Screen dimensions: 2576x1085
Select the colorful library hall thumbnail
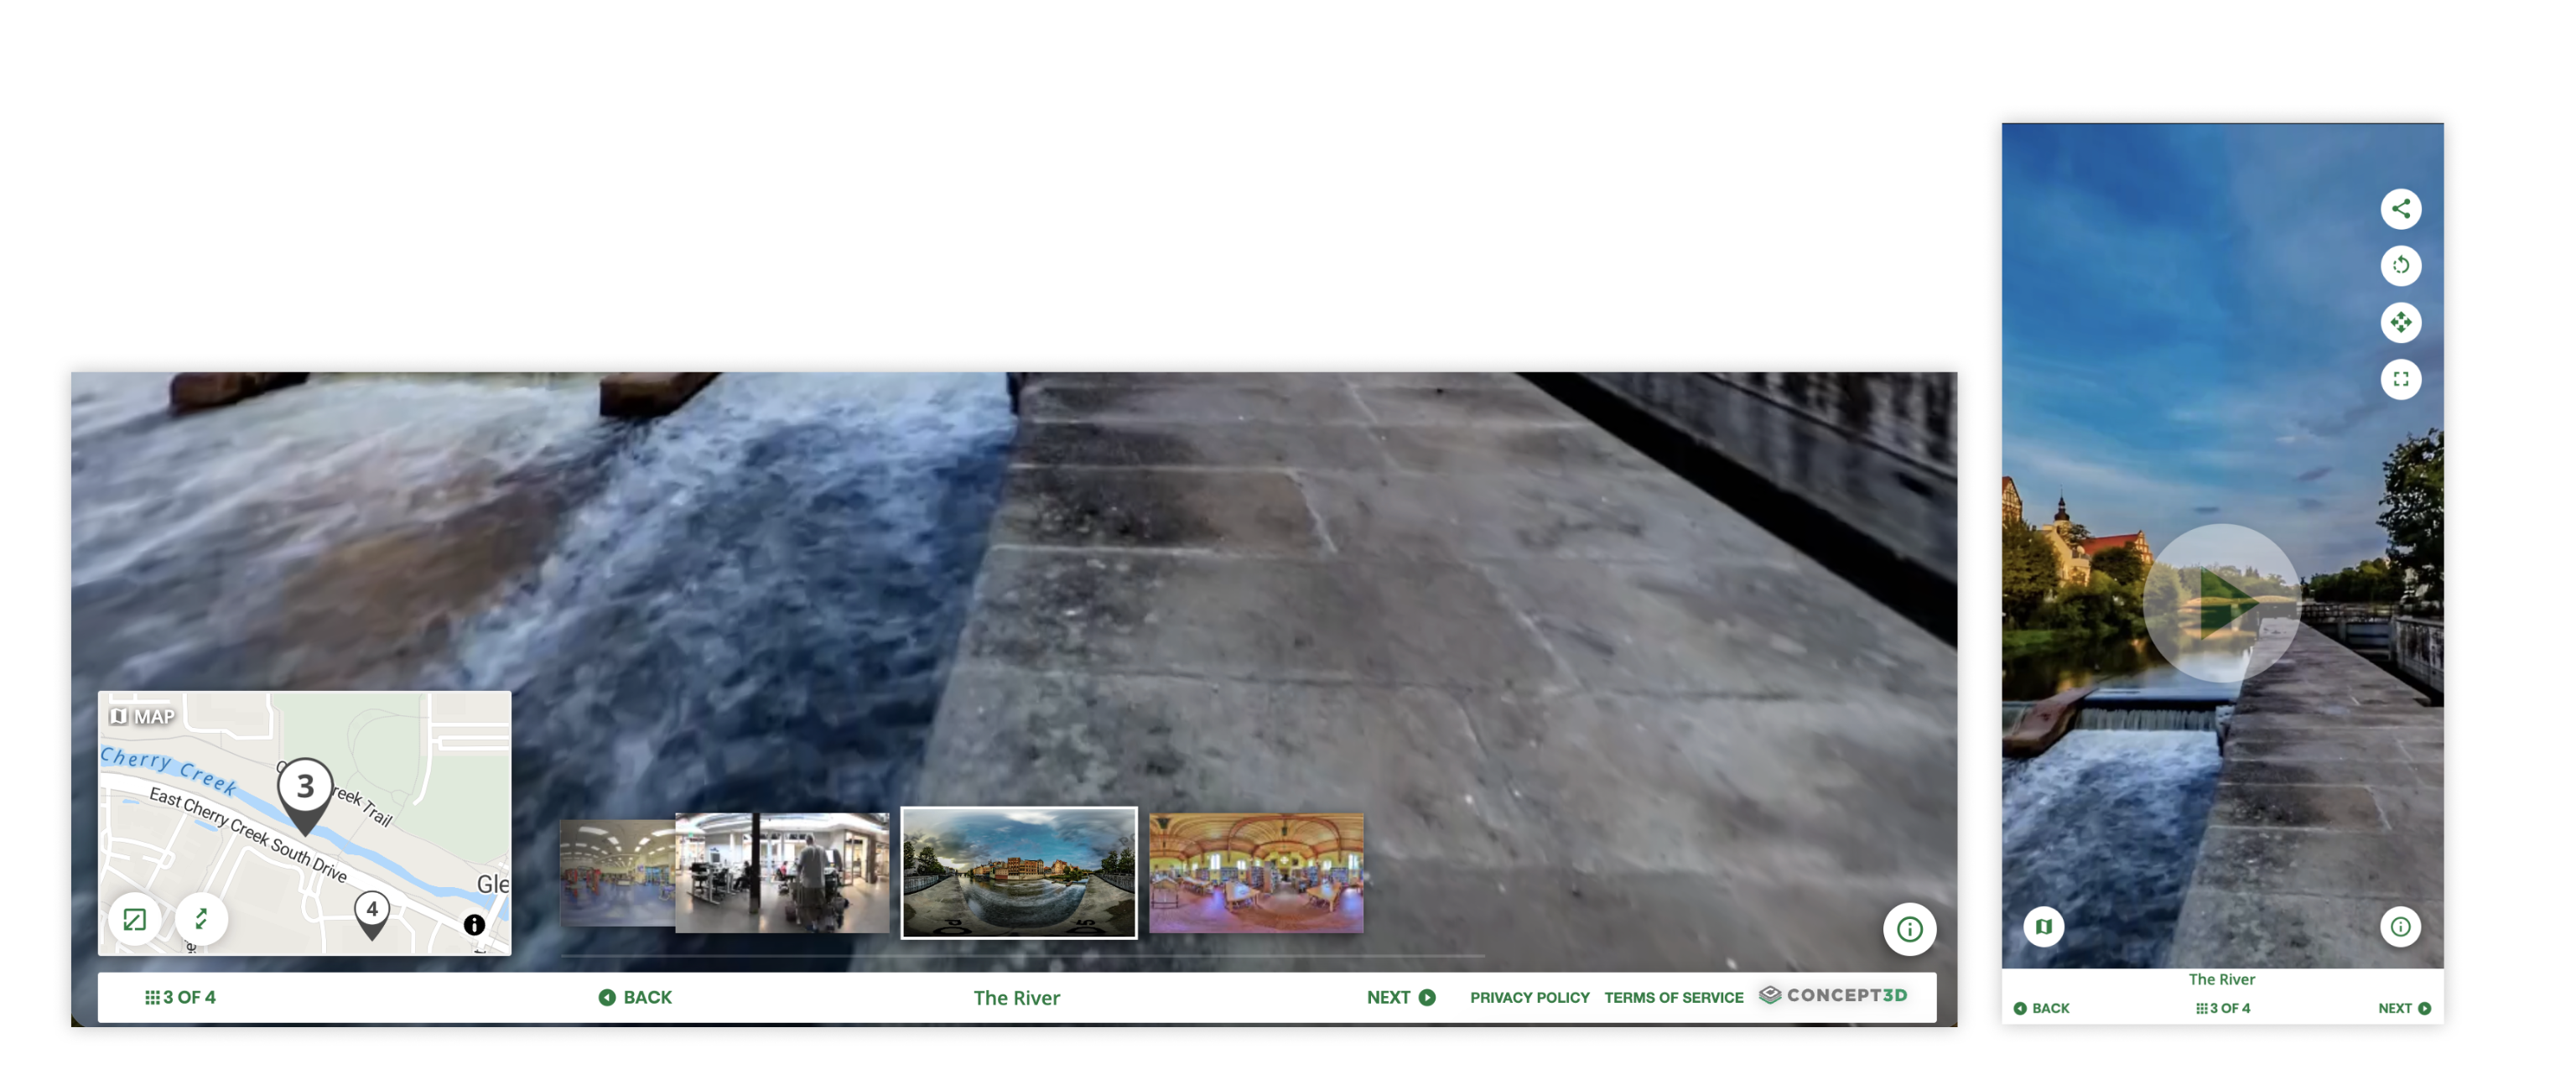tap(1255, 873)
